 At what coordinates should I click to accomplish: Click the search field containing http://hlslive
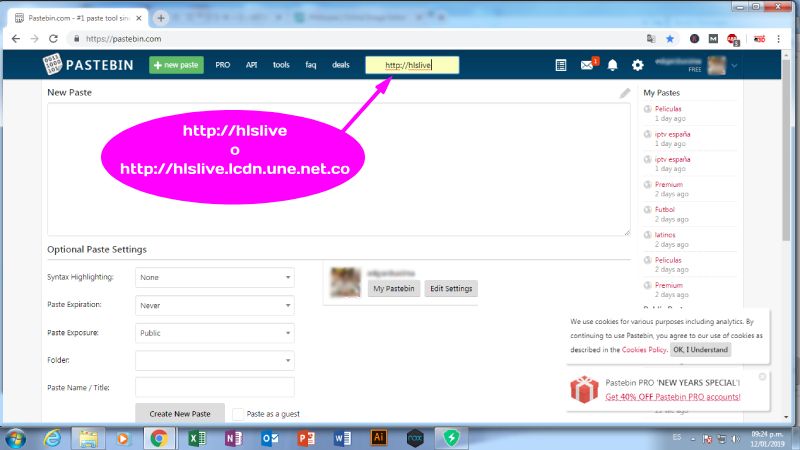click(412, 65)
